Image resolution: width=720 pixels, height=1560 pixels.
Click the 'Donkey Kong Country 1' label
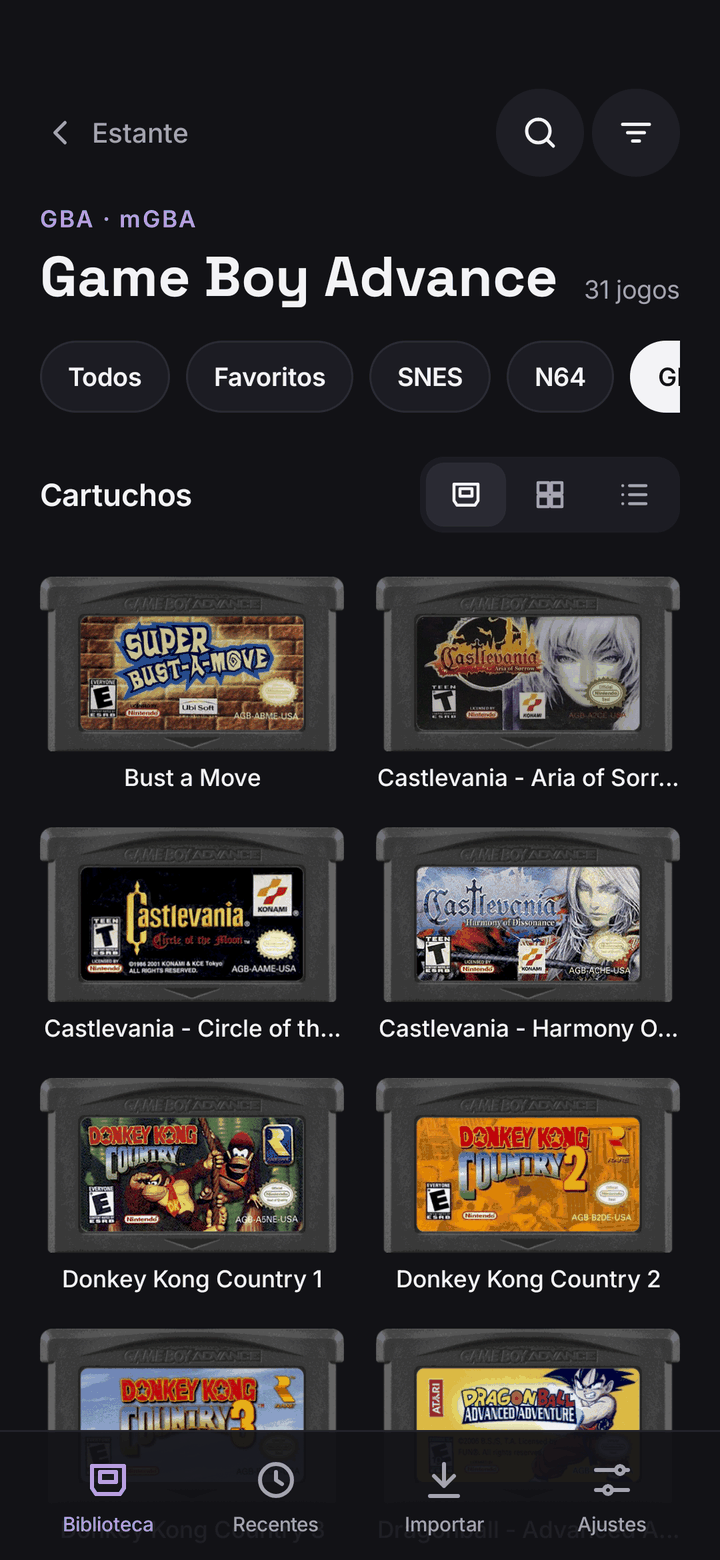[192, 1279]
